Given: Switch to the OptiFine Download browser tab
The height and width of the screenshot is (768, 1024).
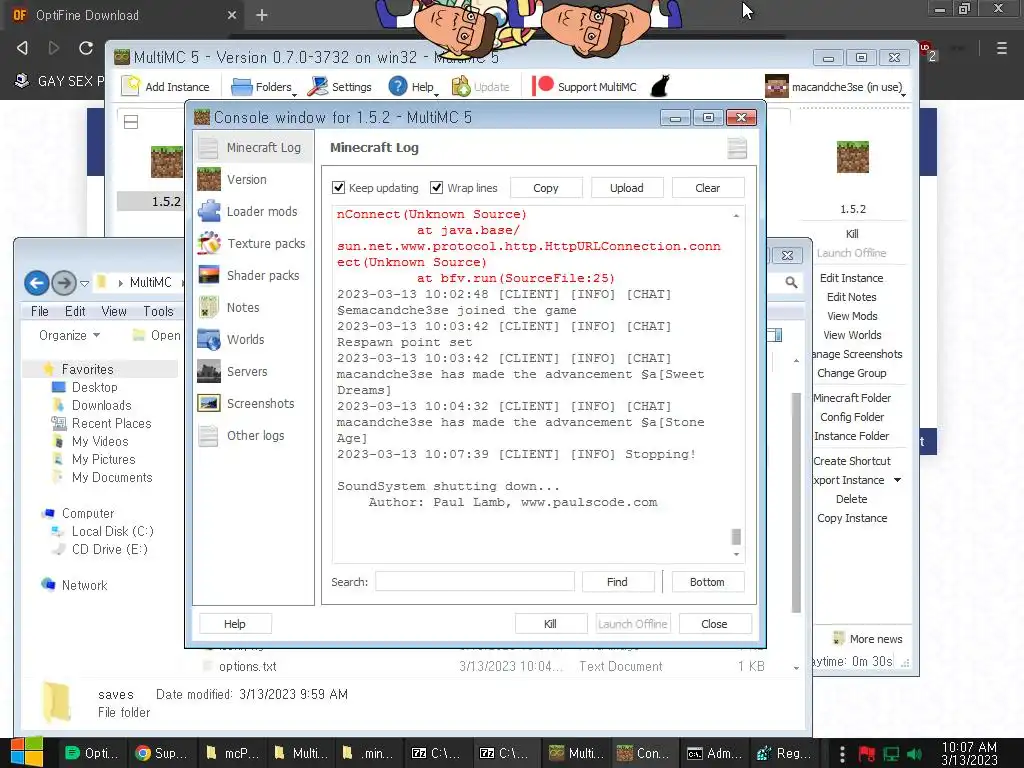Looking at the screenshot, I should tap(124, 15).
